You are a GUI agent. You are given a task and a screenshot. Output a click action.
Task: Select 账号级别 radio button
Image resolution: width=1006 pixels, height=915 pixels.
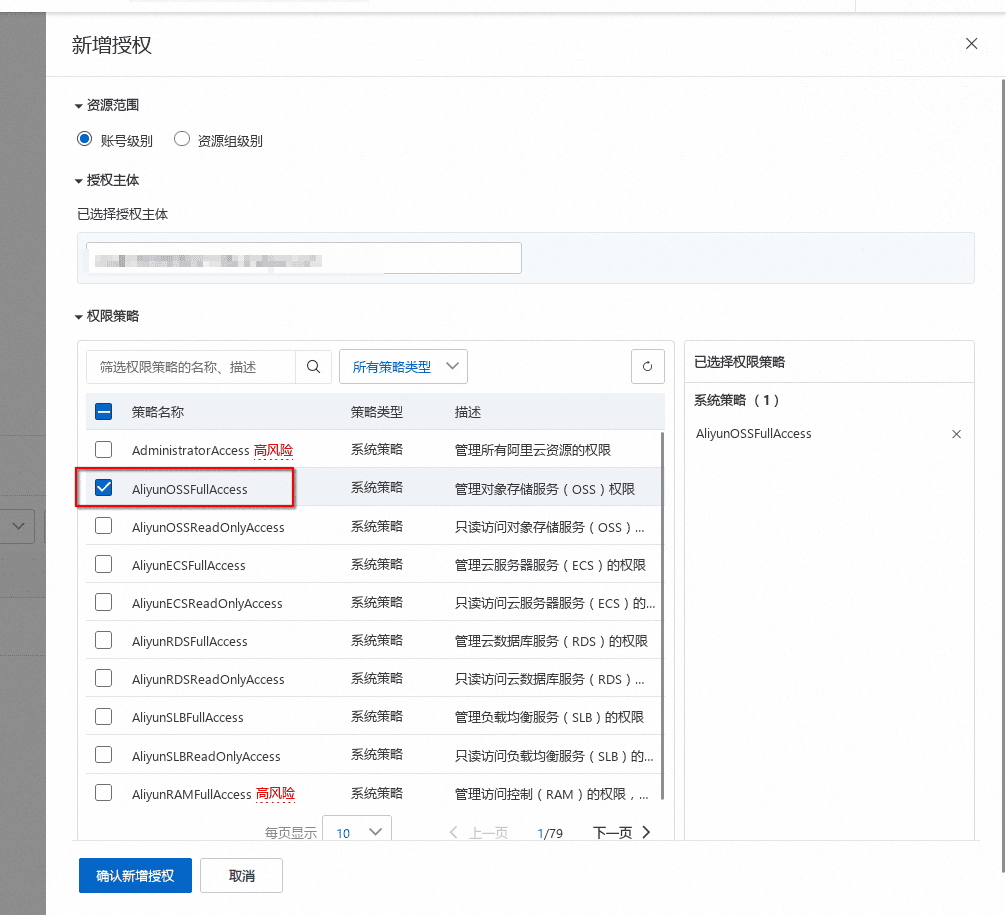tap(84, 139)
